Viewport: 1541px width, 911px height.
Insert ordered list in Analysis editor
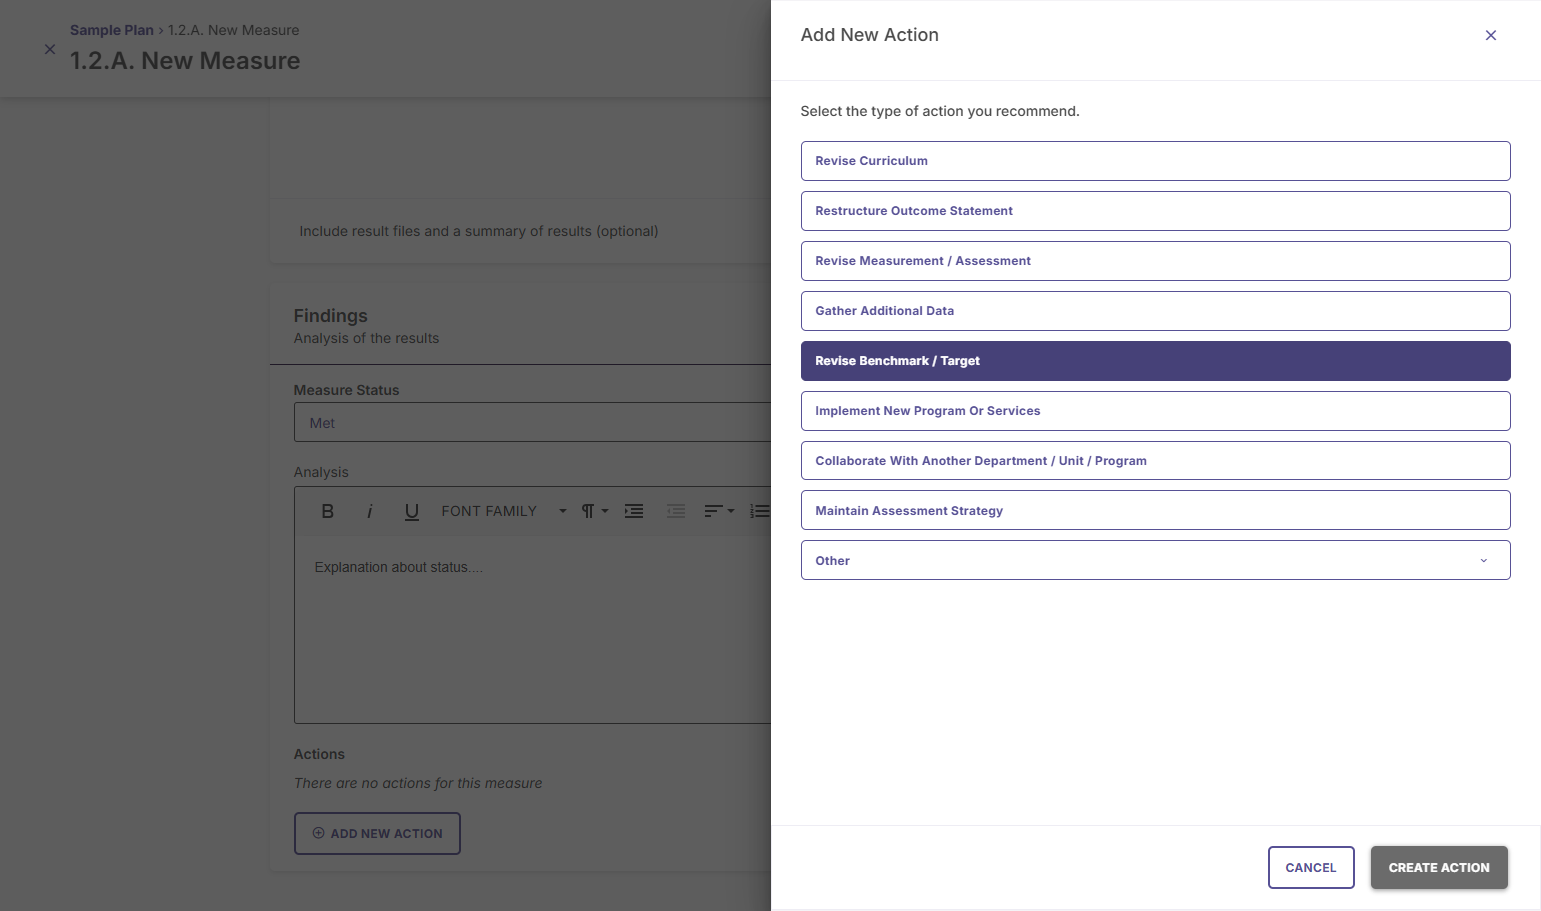pos(760,511)
